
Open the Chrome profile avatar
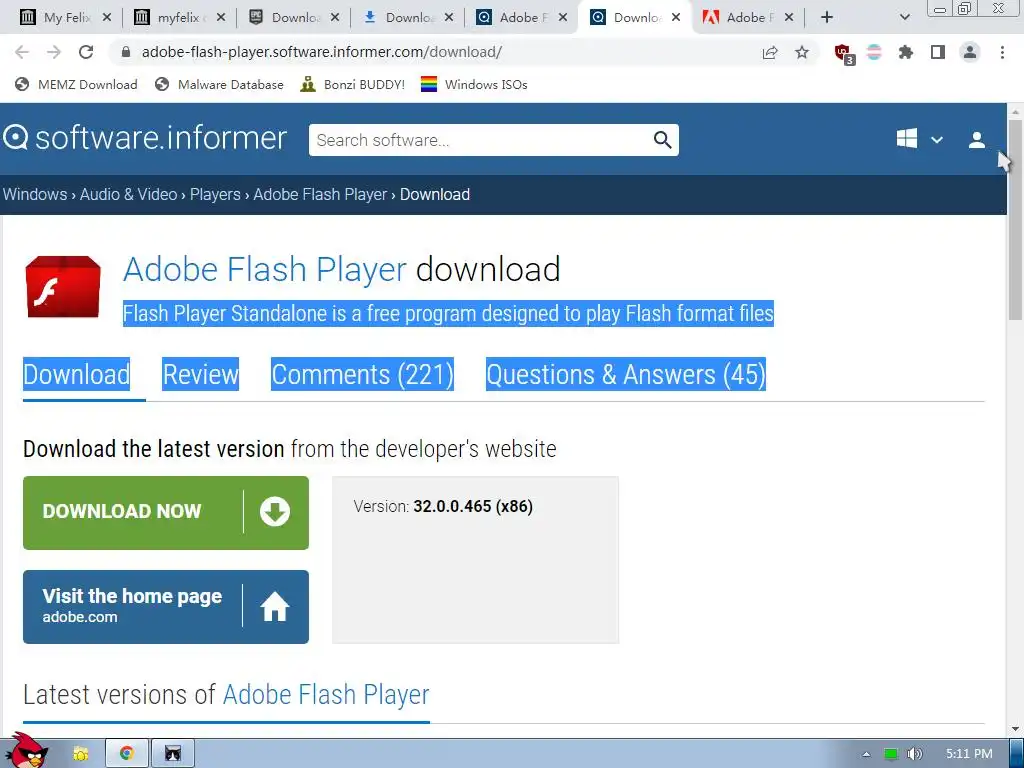click(x=970, y=52)
